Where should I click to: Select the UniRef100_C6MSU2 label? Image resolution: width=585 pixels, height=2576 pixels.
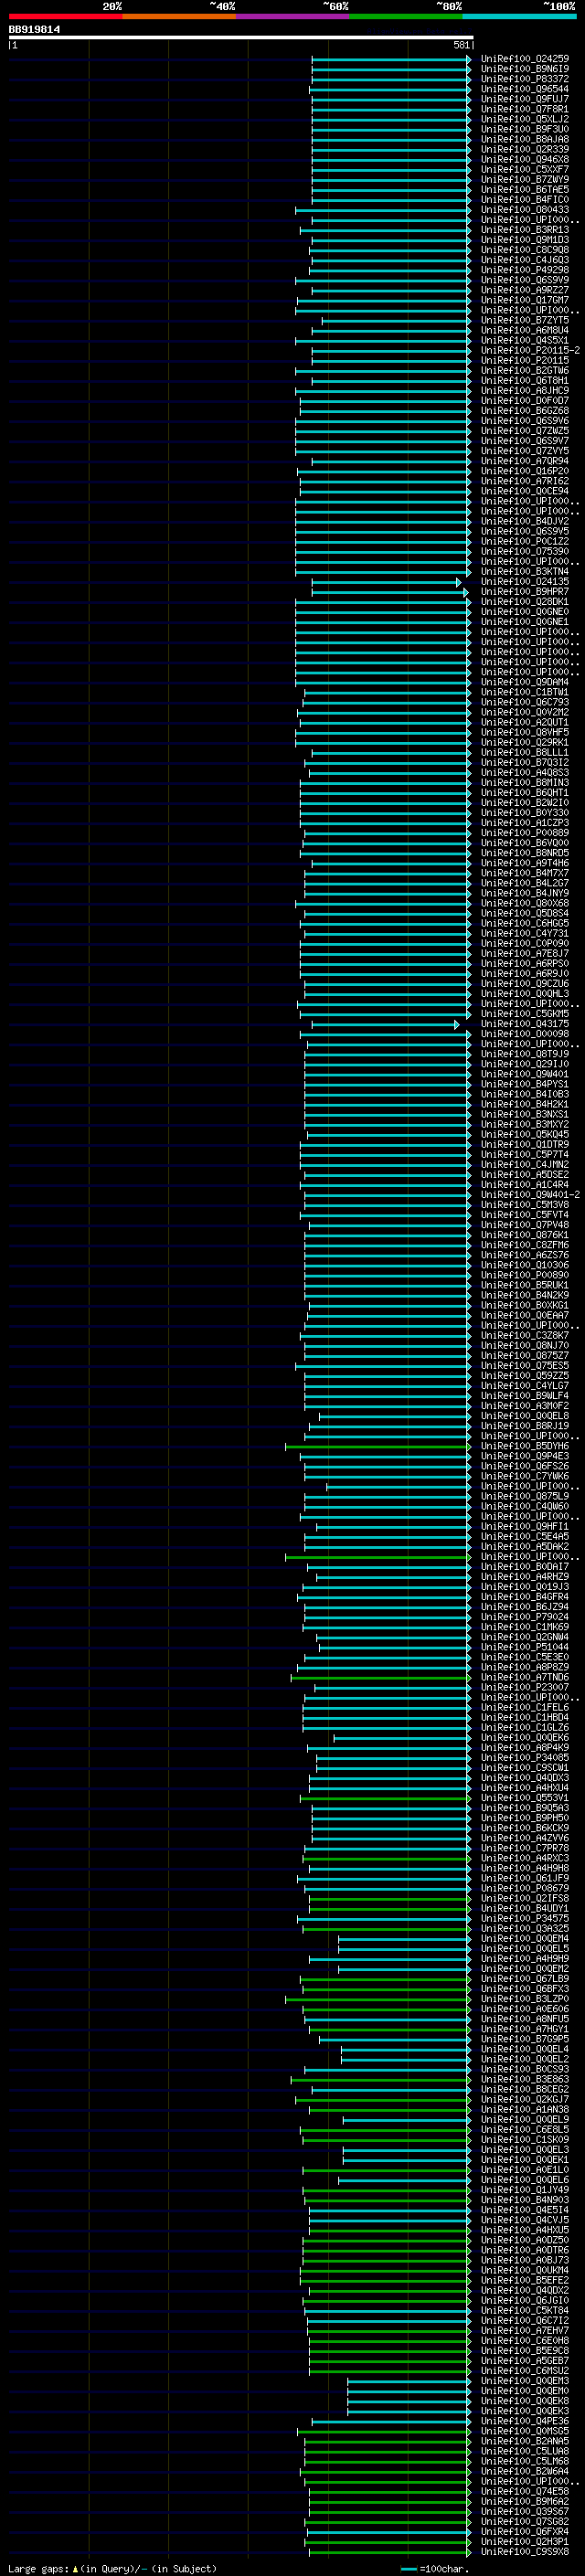pyautogui.click(x=524, y=2371)
